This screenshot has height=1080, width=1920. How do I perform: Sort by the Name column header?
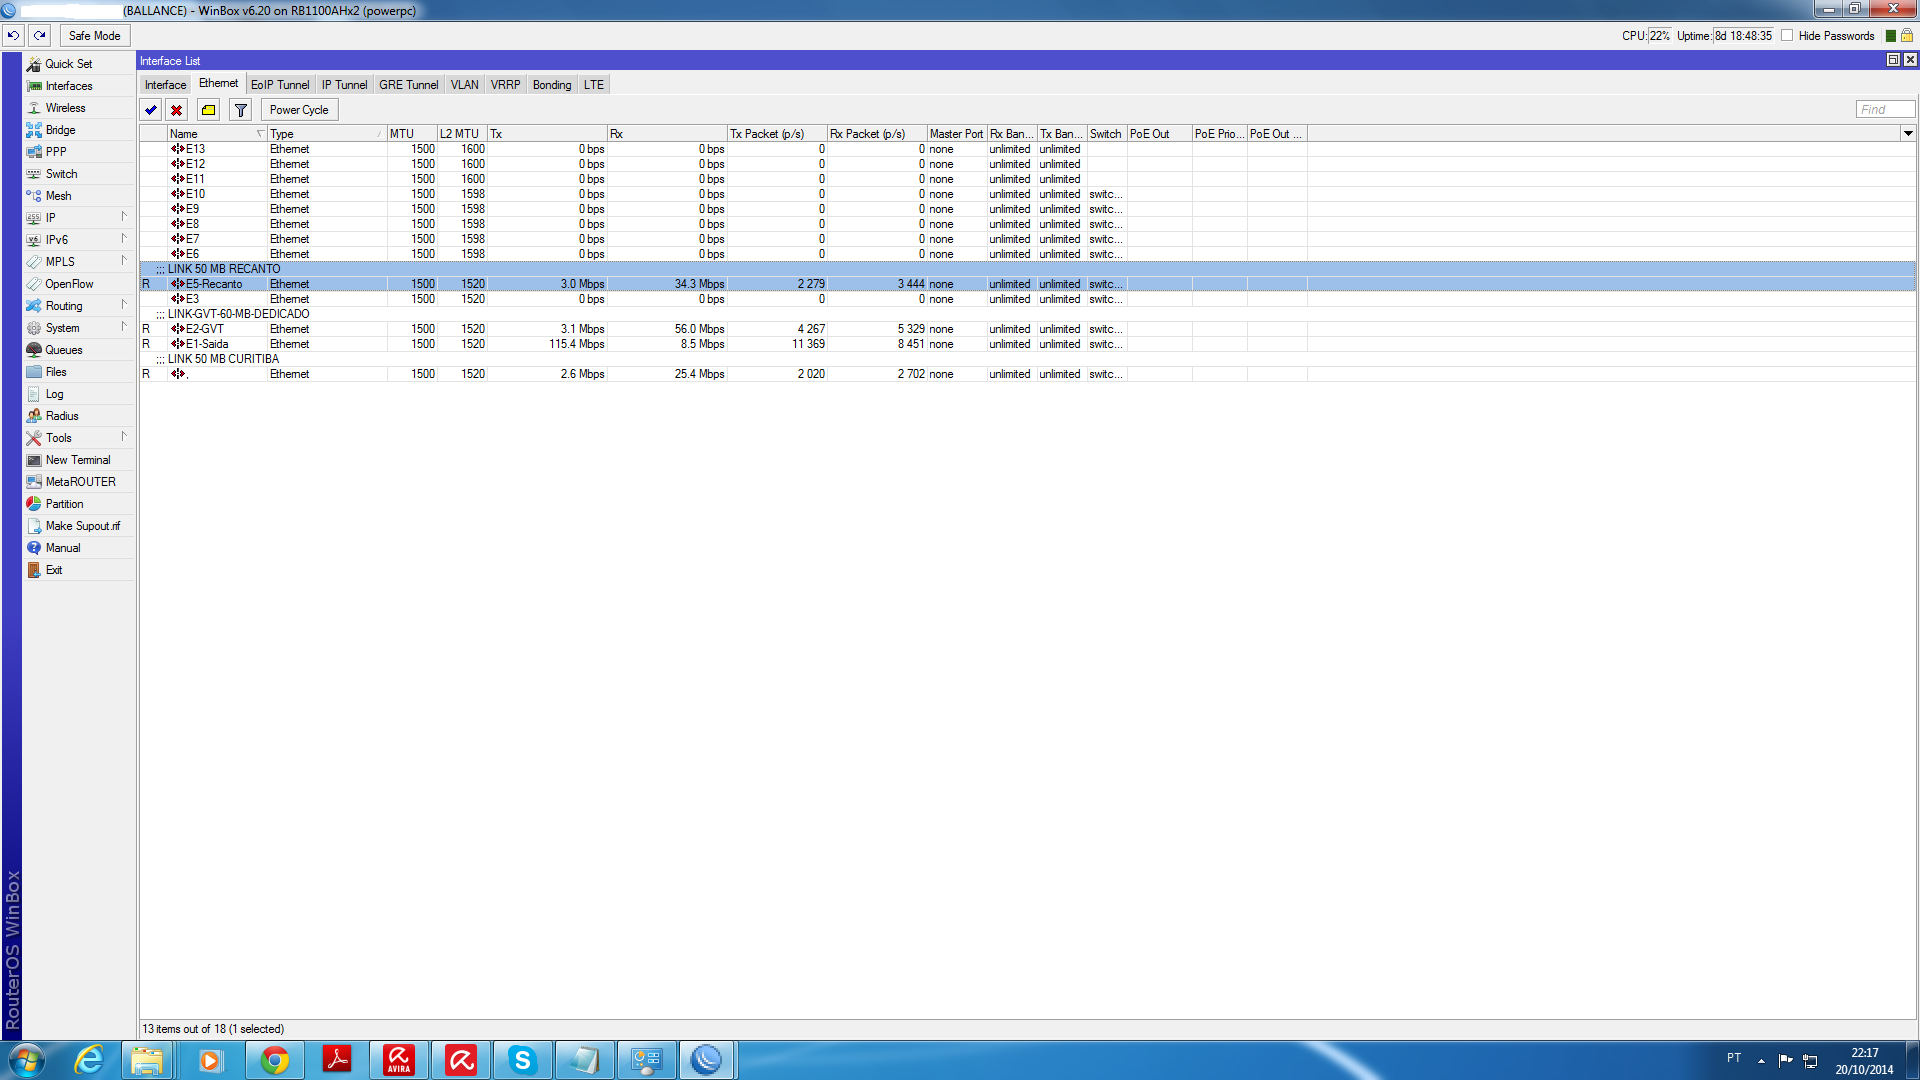[x=217, y=134]
